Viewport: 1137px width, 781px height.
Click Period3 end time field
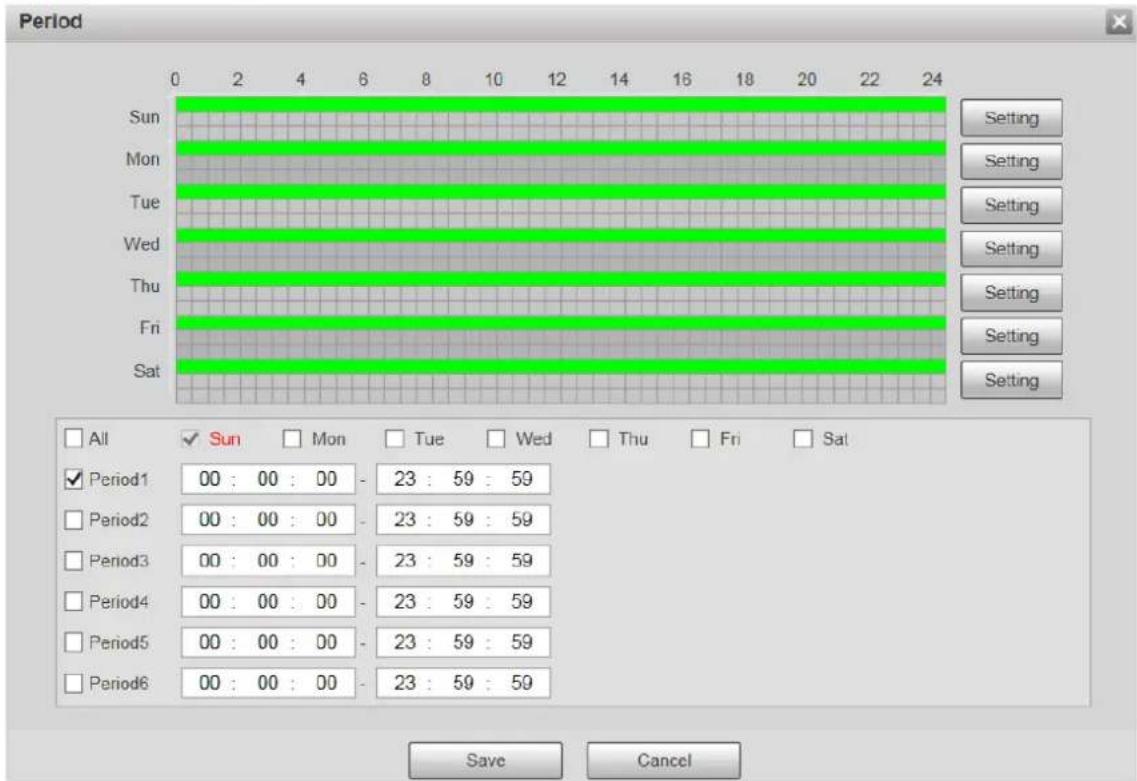pos(463,561)
